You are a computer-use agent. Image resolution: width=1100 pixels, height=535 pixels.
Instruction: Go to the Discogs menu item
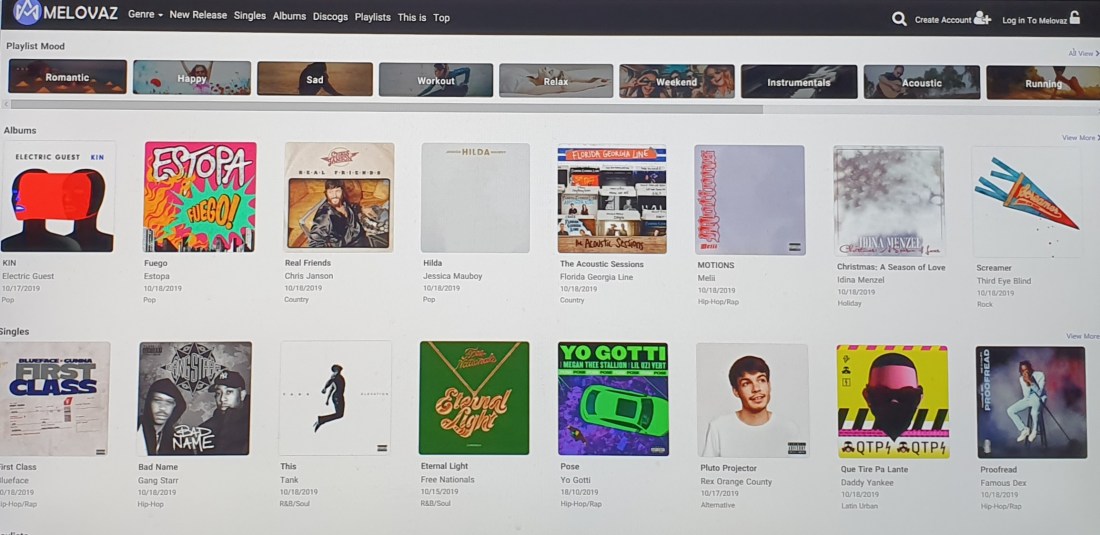(330, 16)
